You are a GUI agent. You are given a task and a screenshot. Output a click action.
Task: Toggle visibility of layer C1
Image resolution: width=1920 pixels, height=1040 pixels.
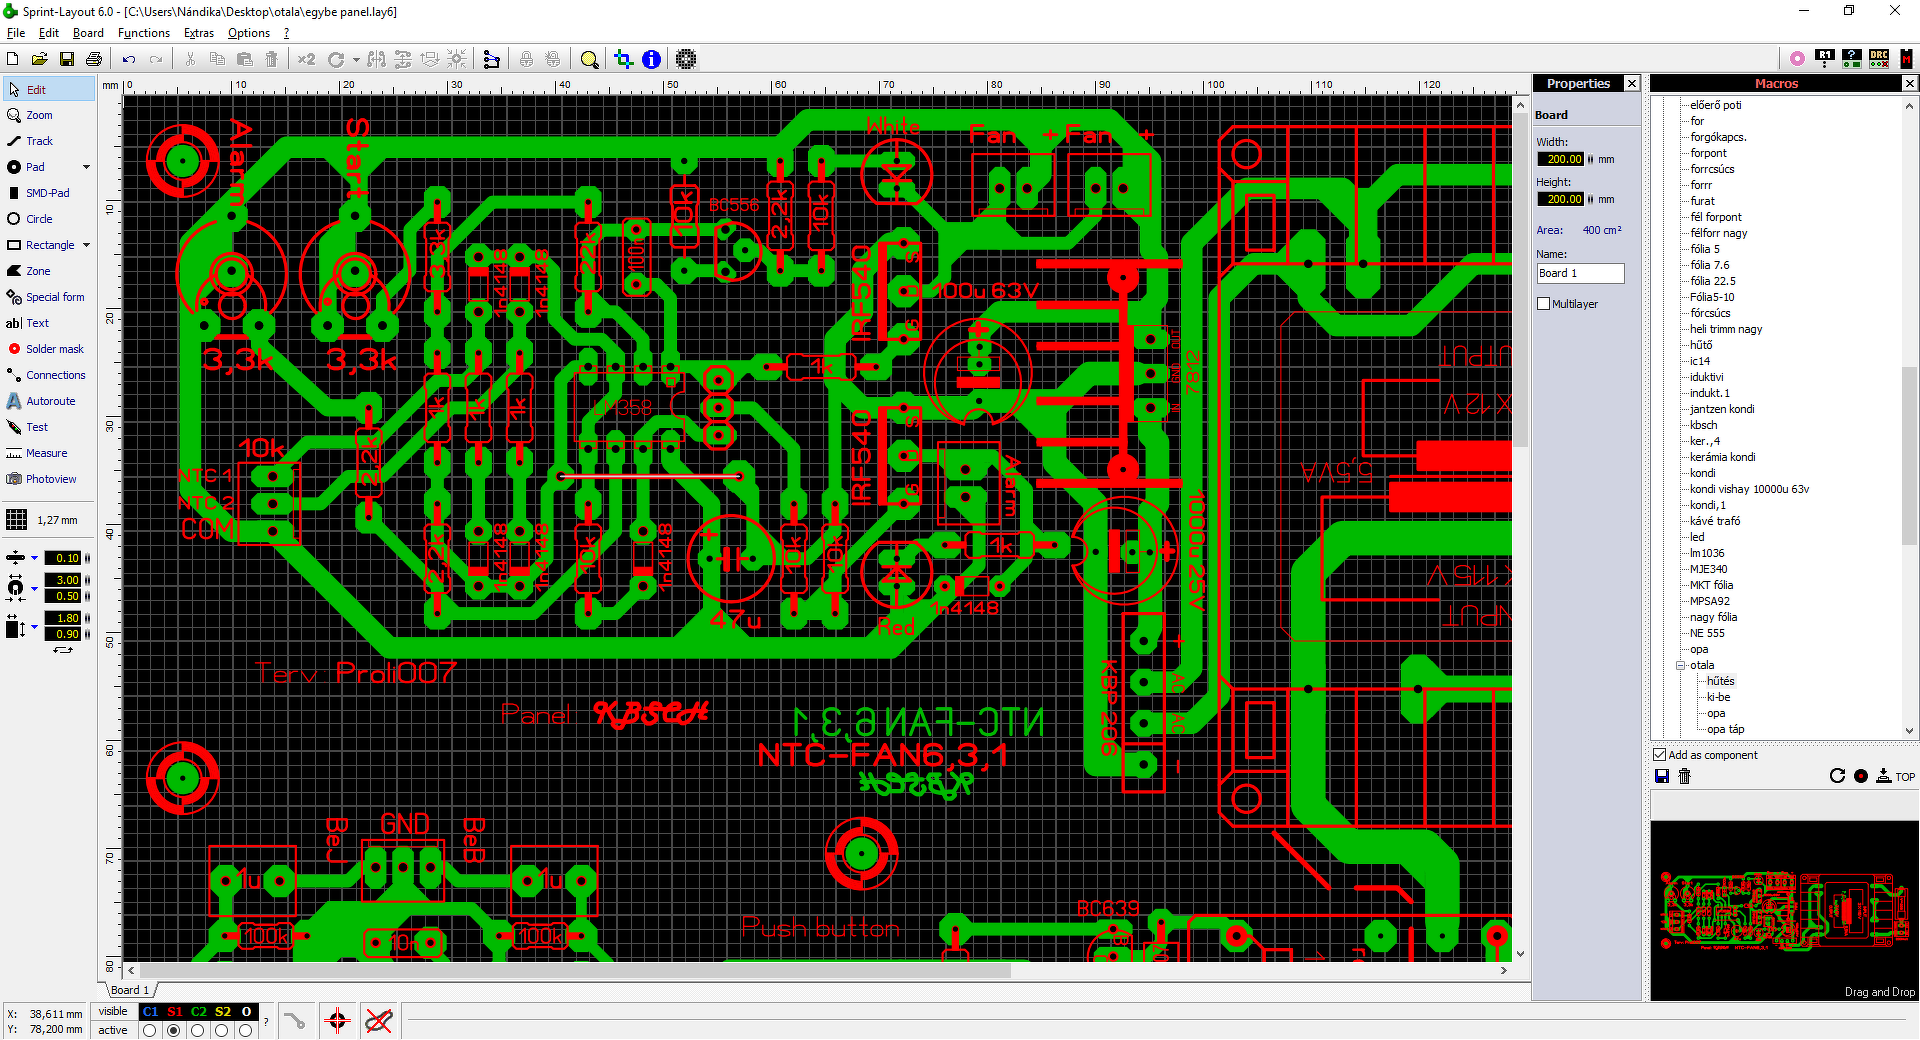coord(151,1012)
